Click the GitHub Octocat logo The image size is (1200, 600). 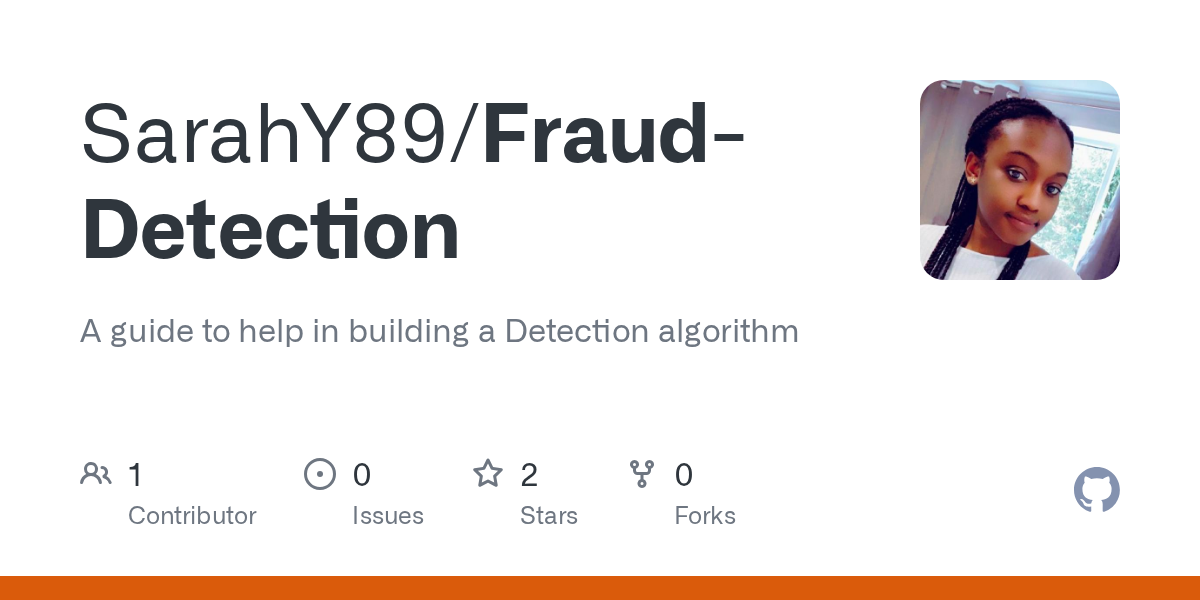tap(1096, 491)
